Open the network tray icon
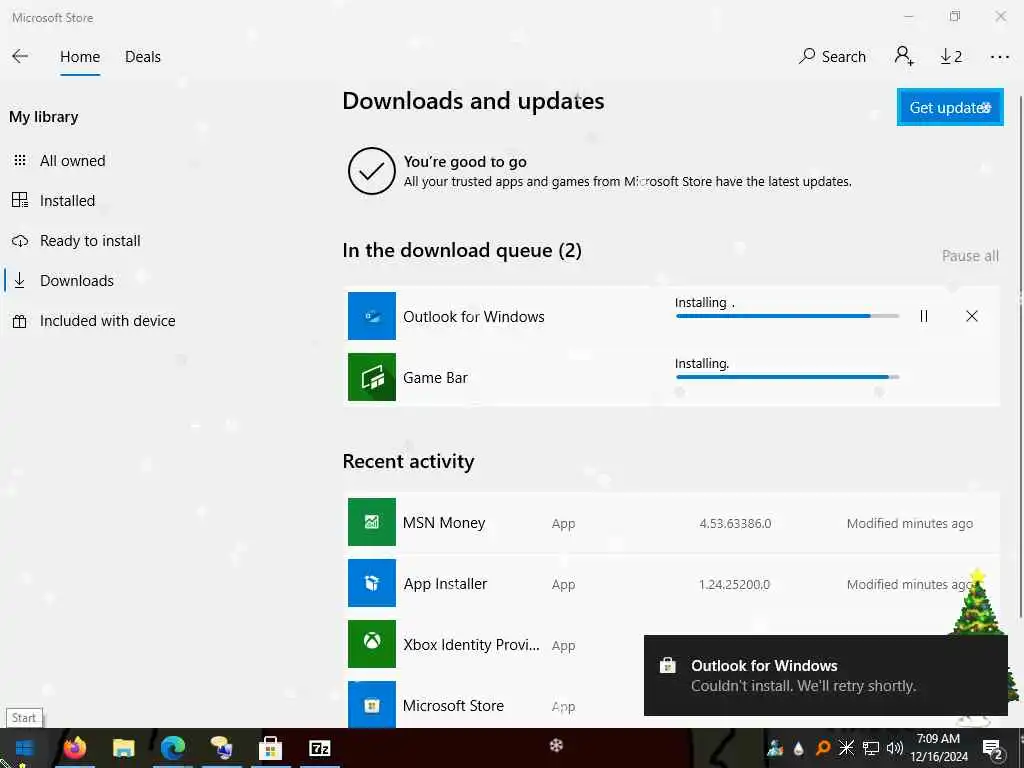1024x768 pixels. tap(871, 748)
